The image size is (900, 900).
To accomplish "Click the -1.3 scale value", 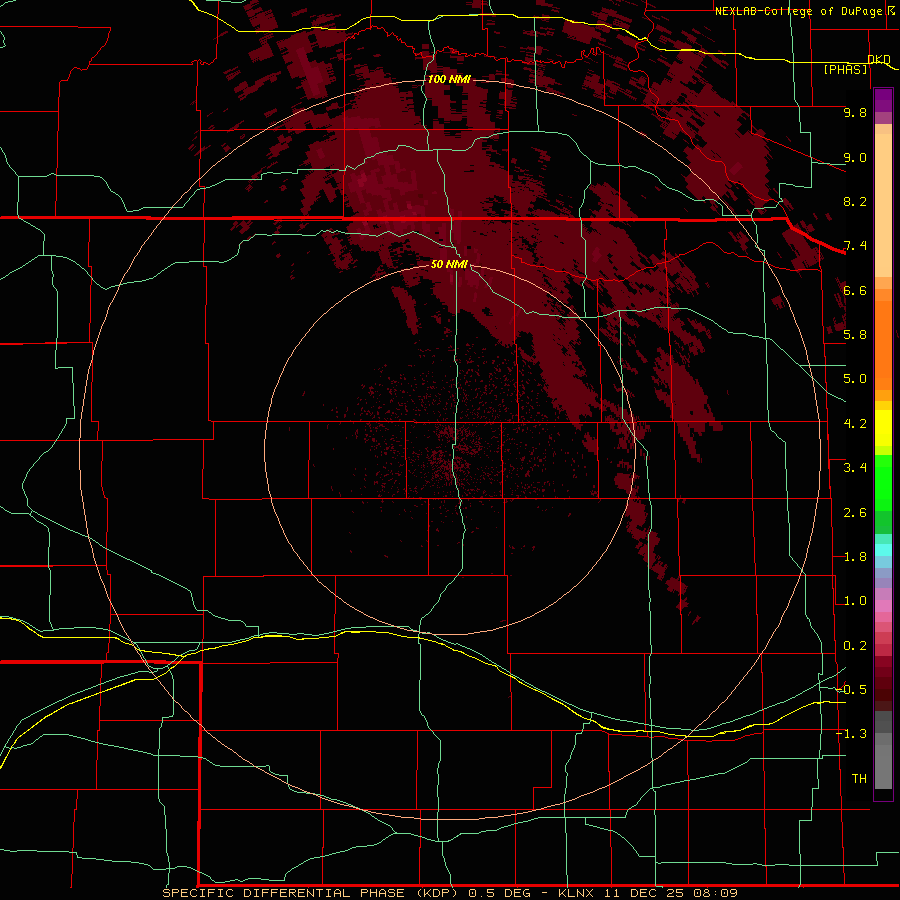I will click(852, 734).
